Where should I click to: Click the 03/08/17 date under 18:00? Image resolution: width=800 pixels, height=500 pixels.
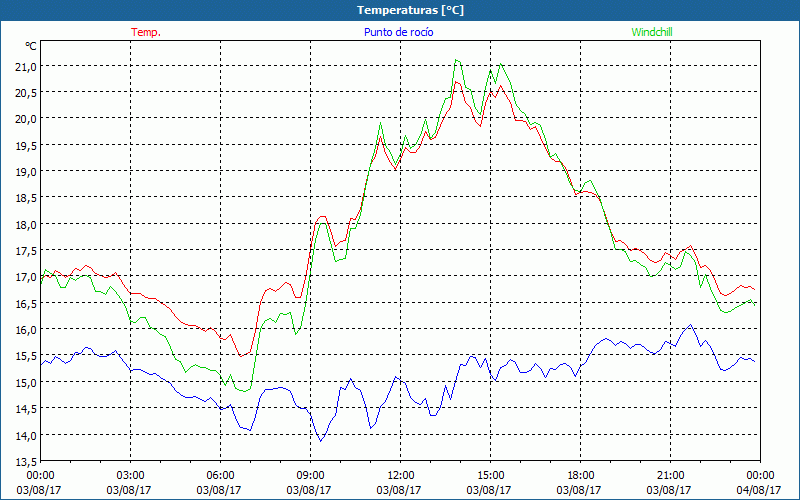tap(579, 490)
